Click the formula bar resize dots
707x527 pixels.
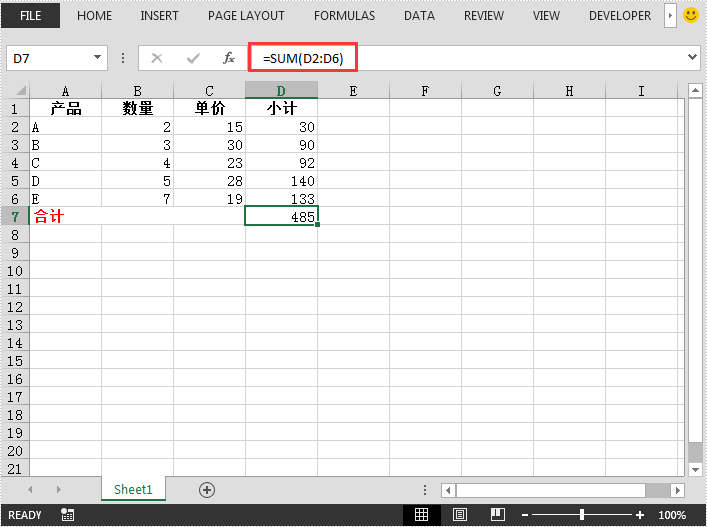(x=123, y=58)
